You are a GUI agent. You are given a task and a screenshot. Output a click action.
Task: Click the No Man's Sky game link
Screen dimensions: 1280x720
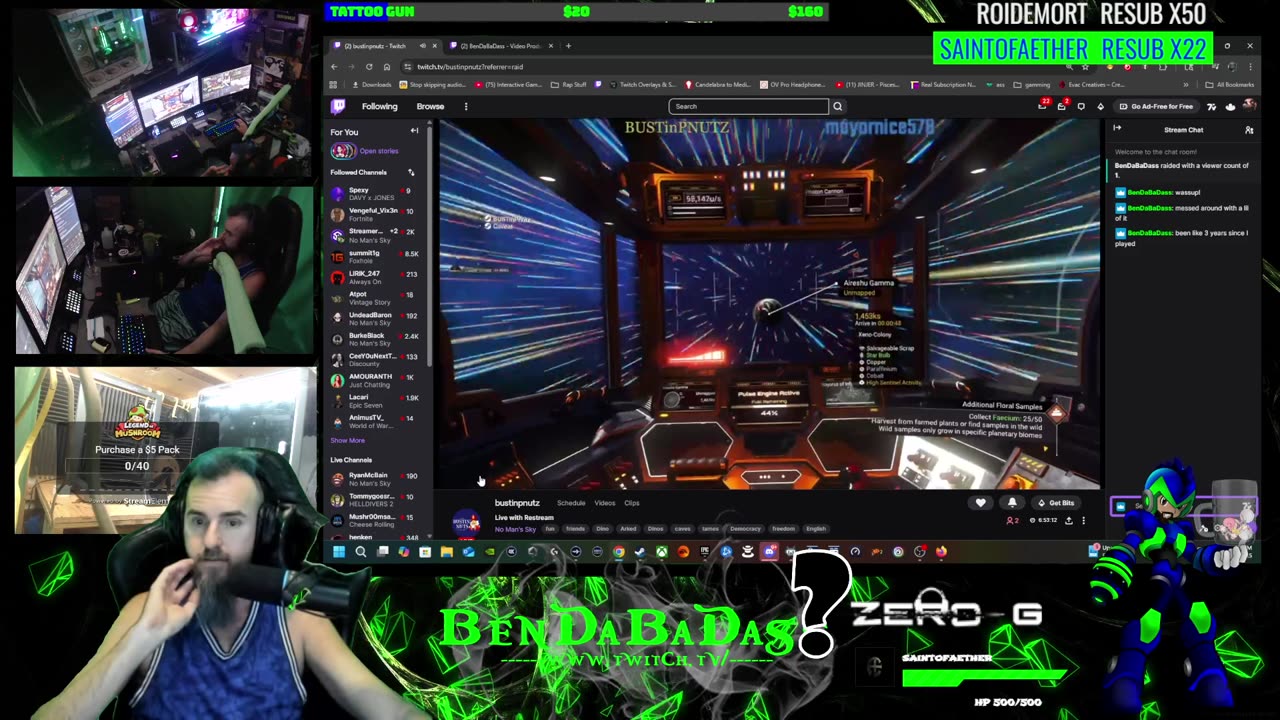tap(515, 529)
